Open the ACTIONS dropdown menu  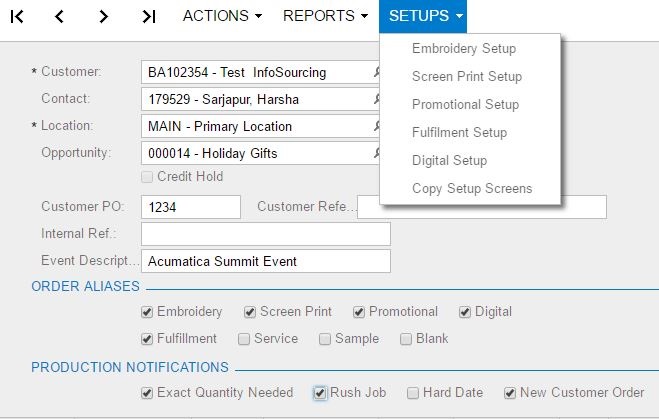click(x=222, y=16)
